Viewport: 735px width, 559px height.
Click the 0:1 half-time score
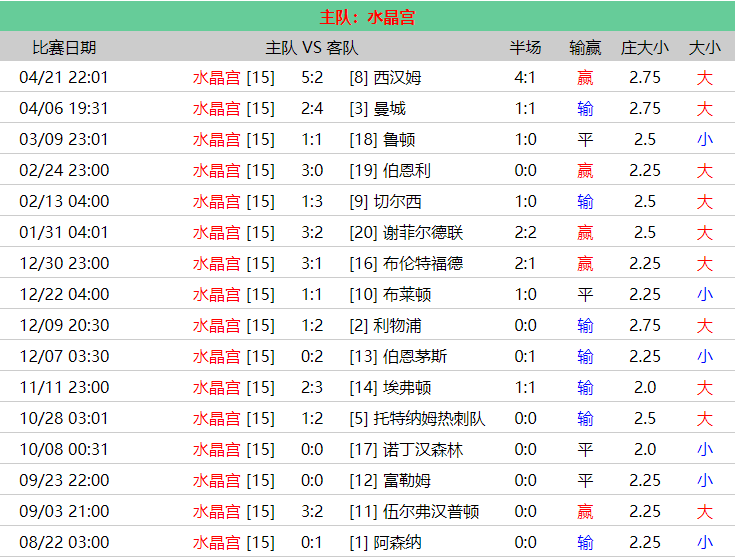525,356
